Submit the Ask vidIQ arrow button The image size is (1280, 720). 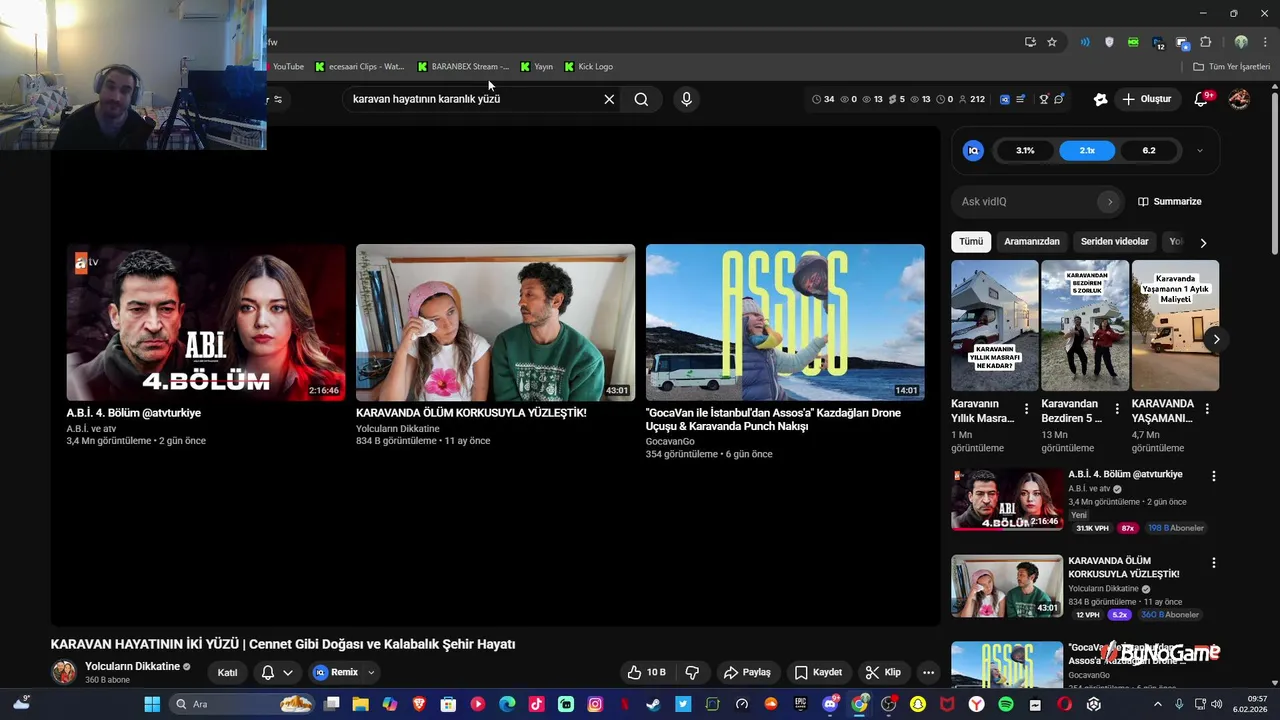click(1109, 202)
